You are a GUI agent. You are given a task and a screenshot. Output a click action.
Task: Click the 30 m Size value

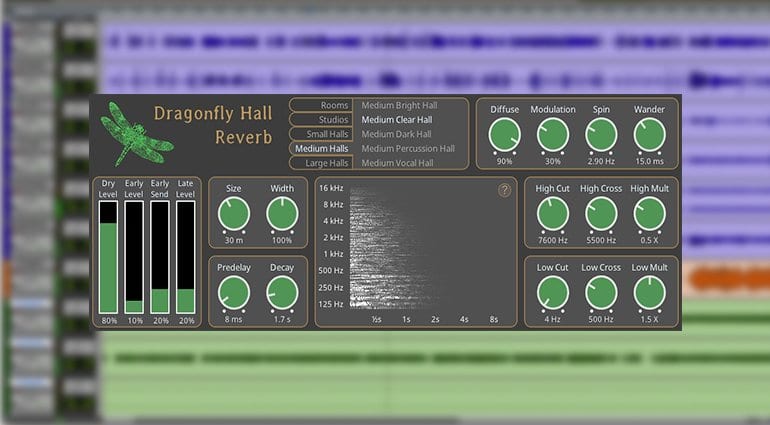pos(234,240)
